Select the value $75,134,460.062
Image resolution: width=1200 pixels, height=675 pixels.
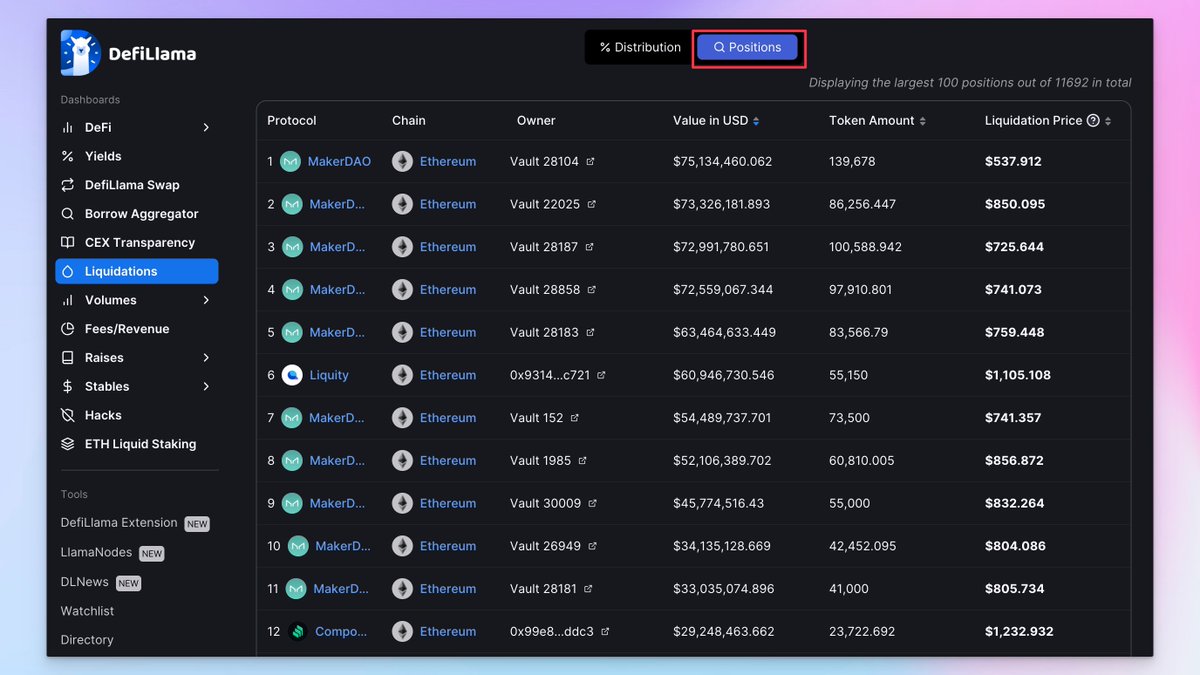723,162
